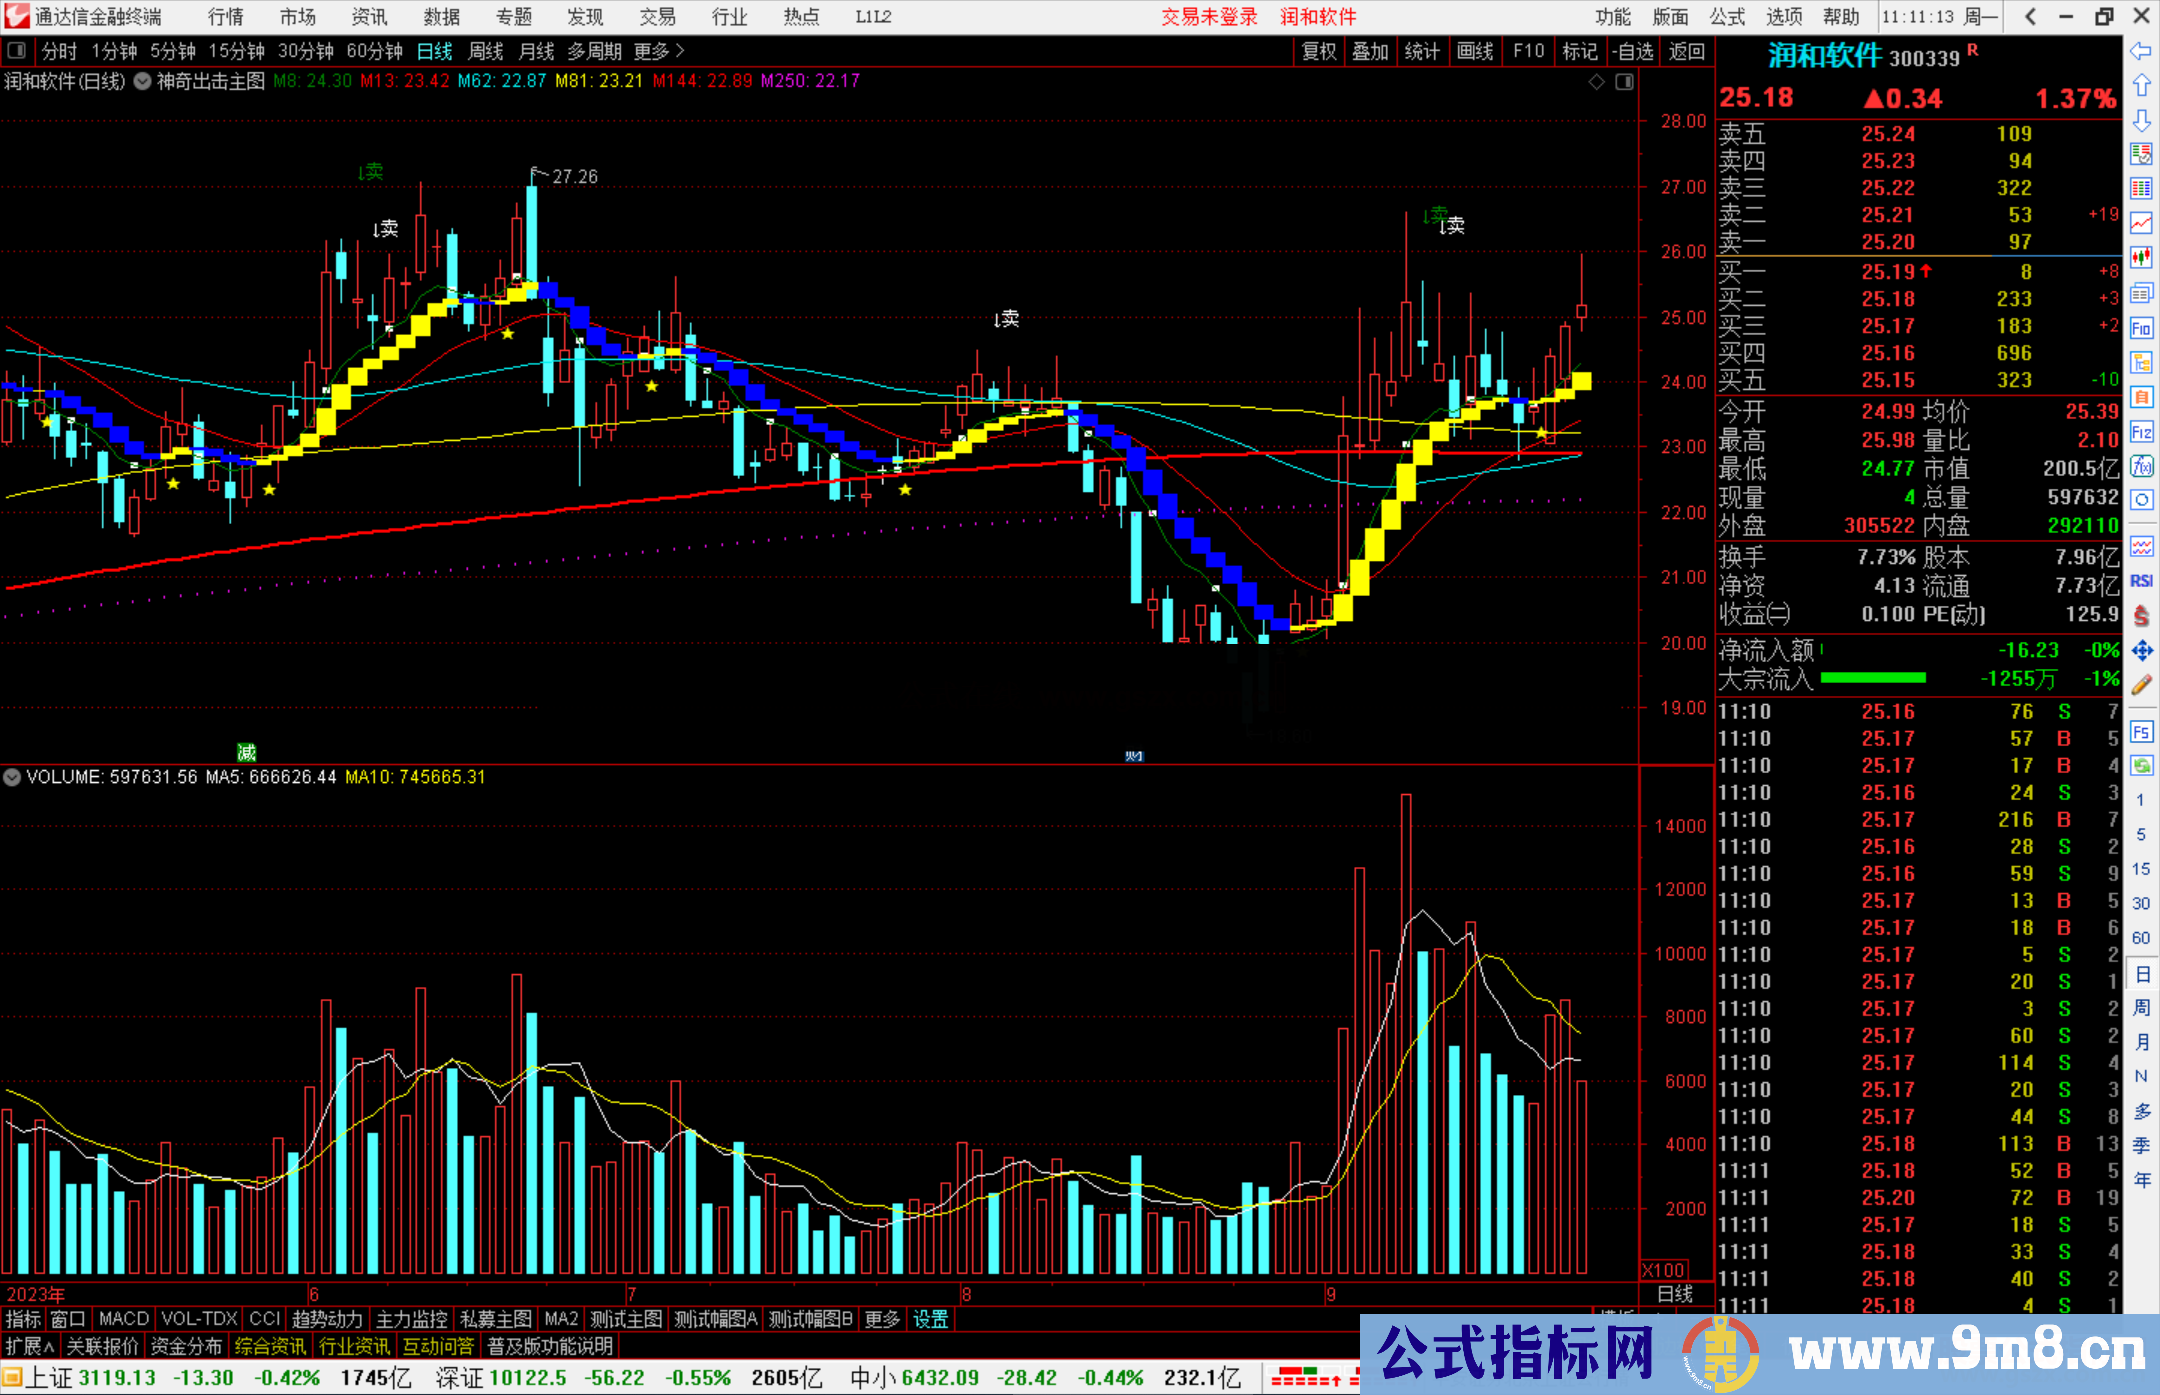
Task: Open the 行情 menu
Action: pyautogui.click(x=225, y=17)
